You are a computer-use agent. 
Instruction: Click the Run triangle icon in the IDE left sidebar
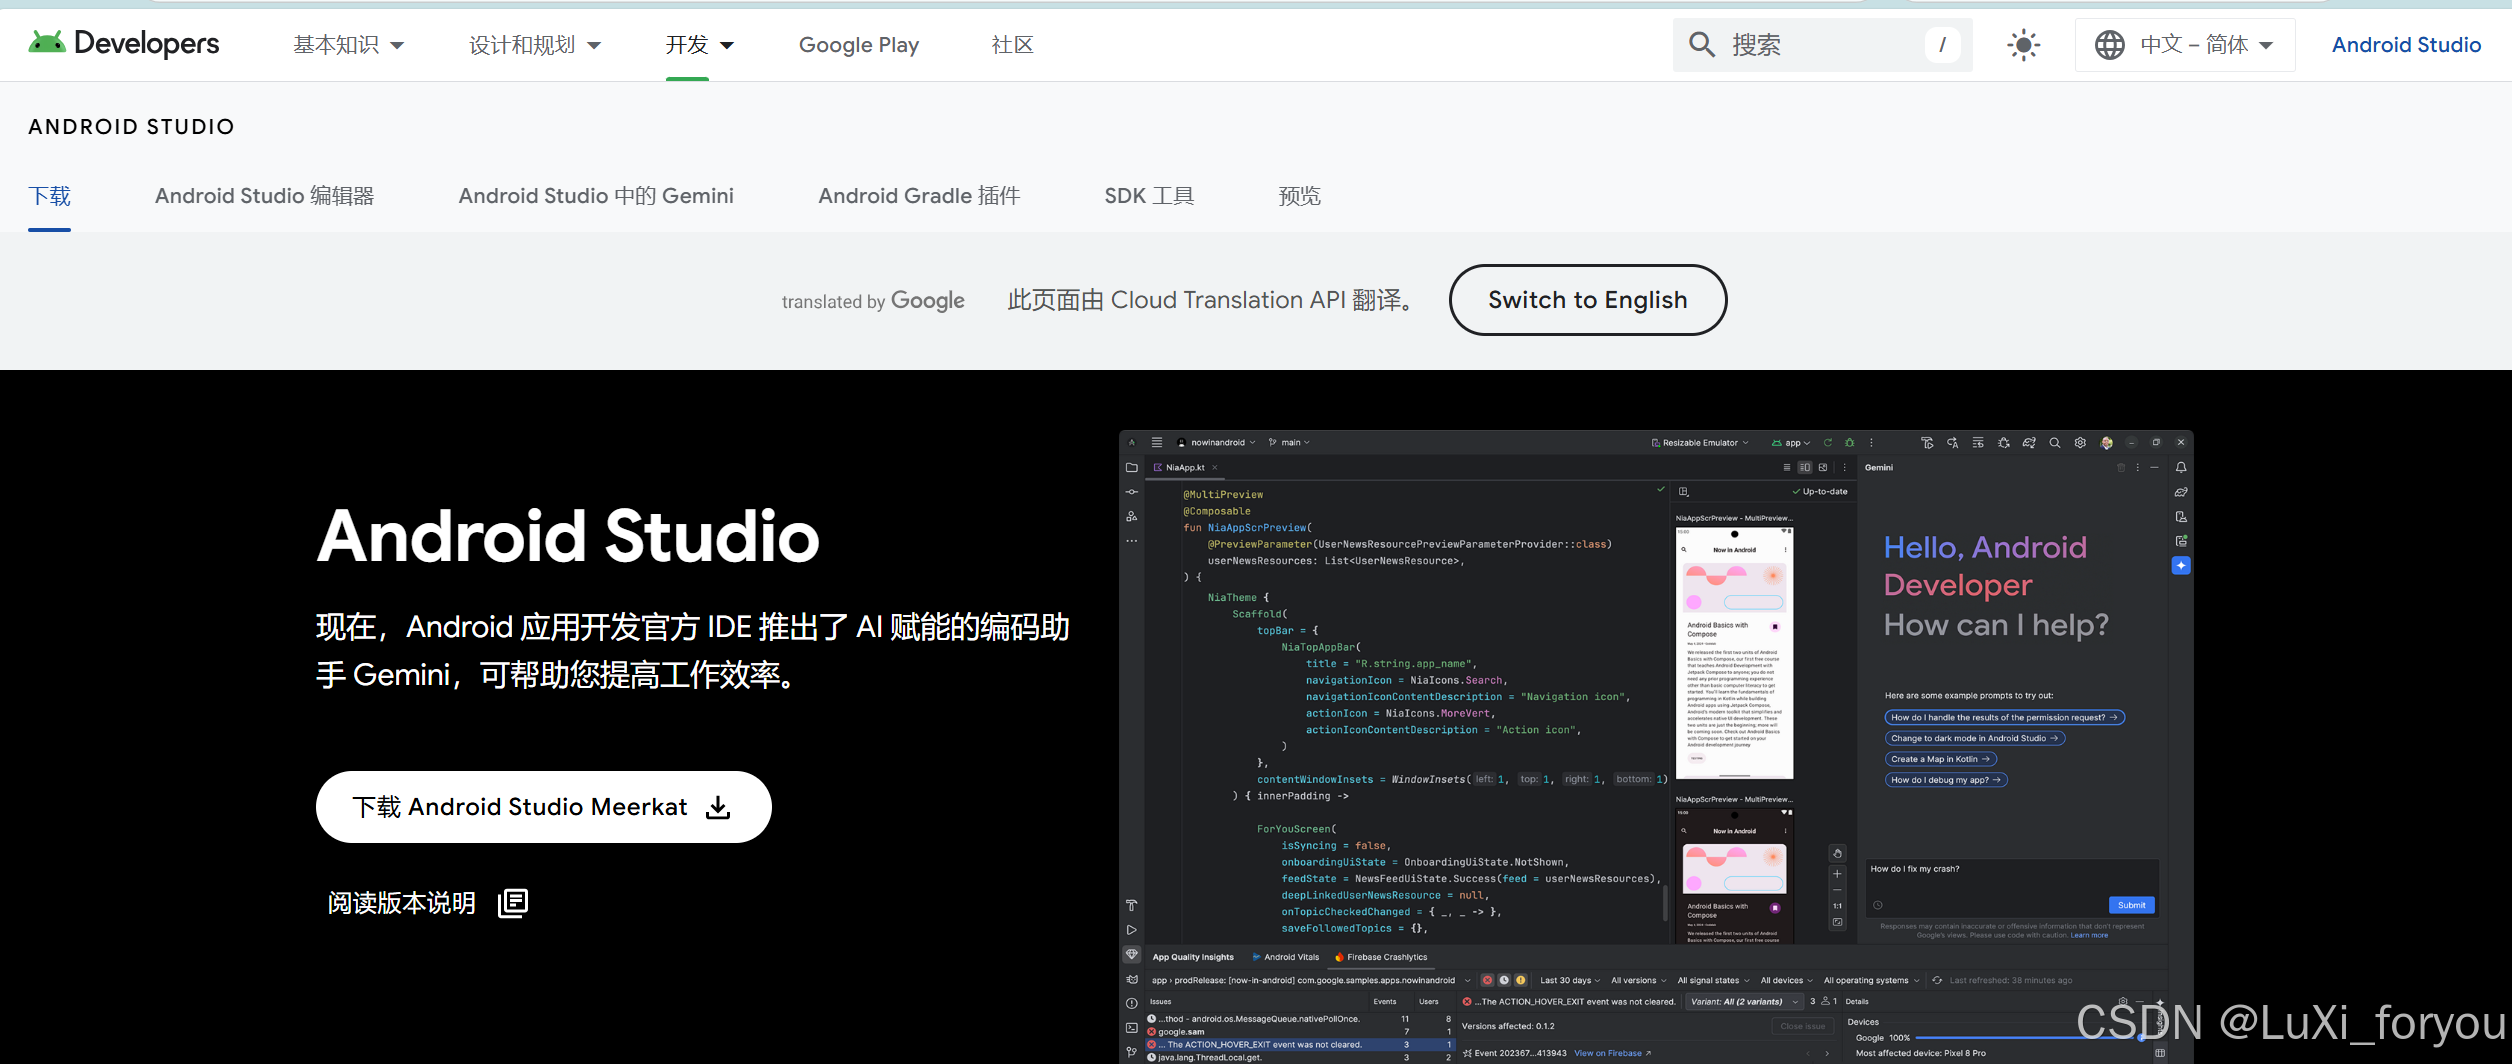[1132, 930]
